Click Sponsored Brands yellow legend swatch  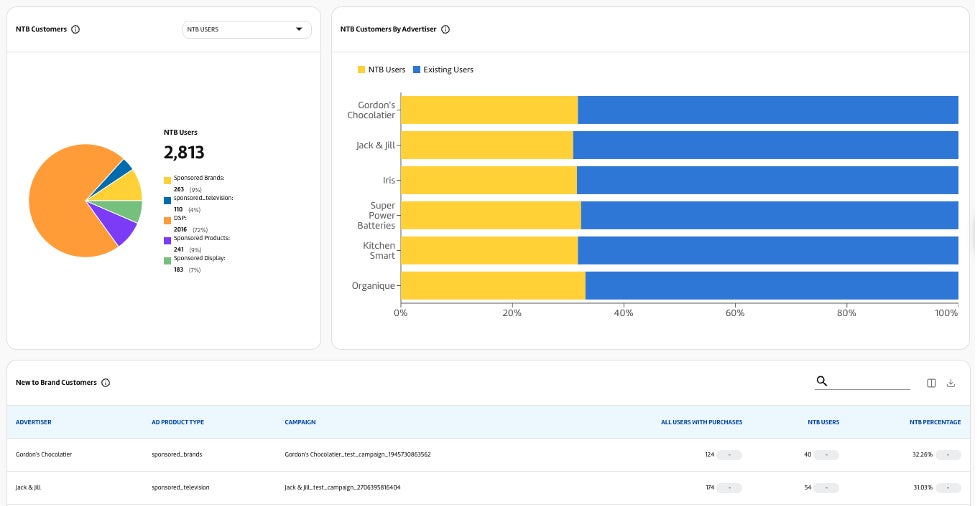tap(168, 180)
